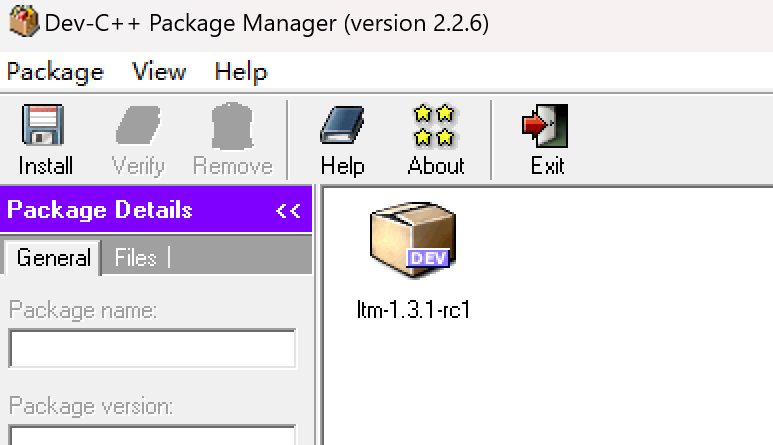Open Help via the blue book icon
Screen dimensions: 773x445
[x=342, y=125]
